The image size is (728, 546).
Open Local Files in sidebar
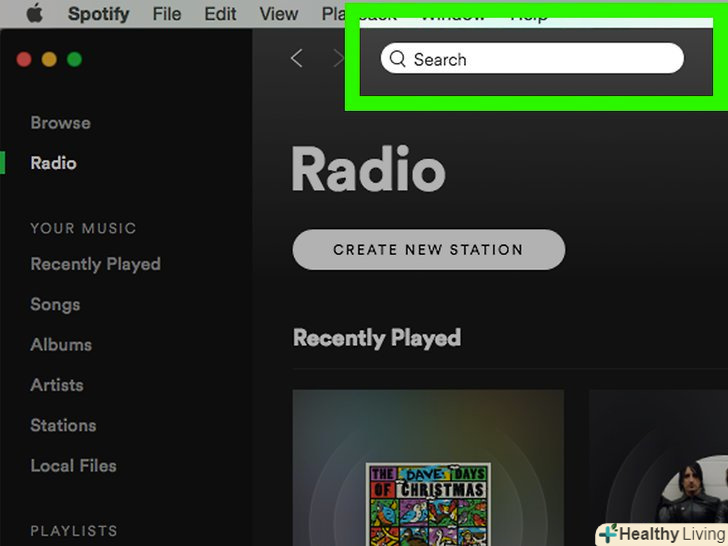pos(73,466)
